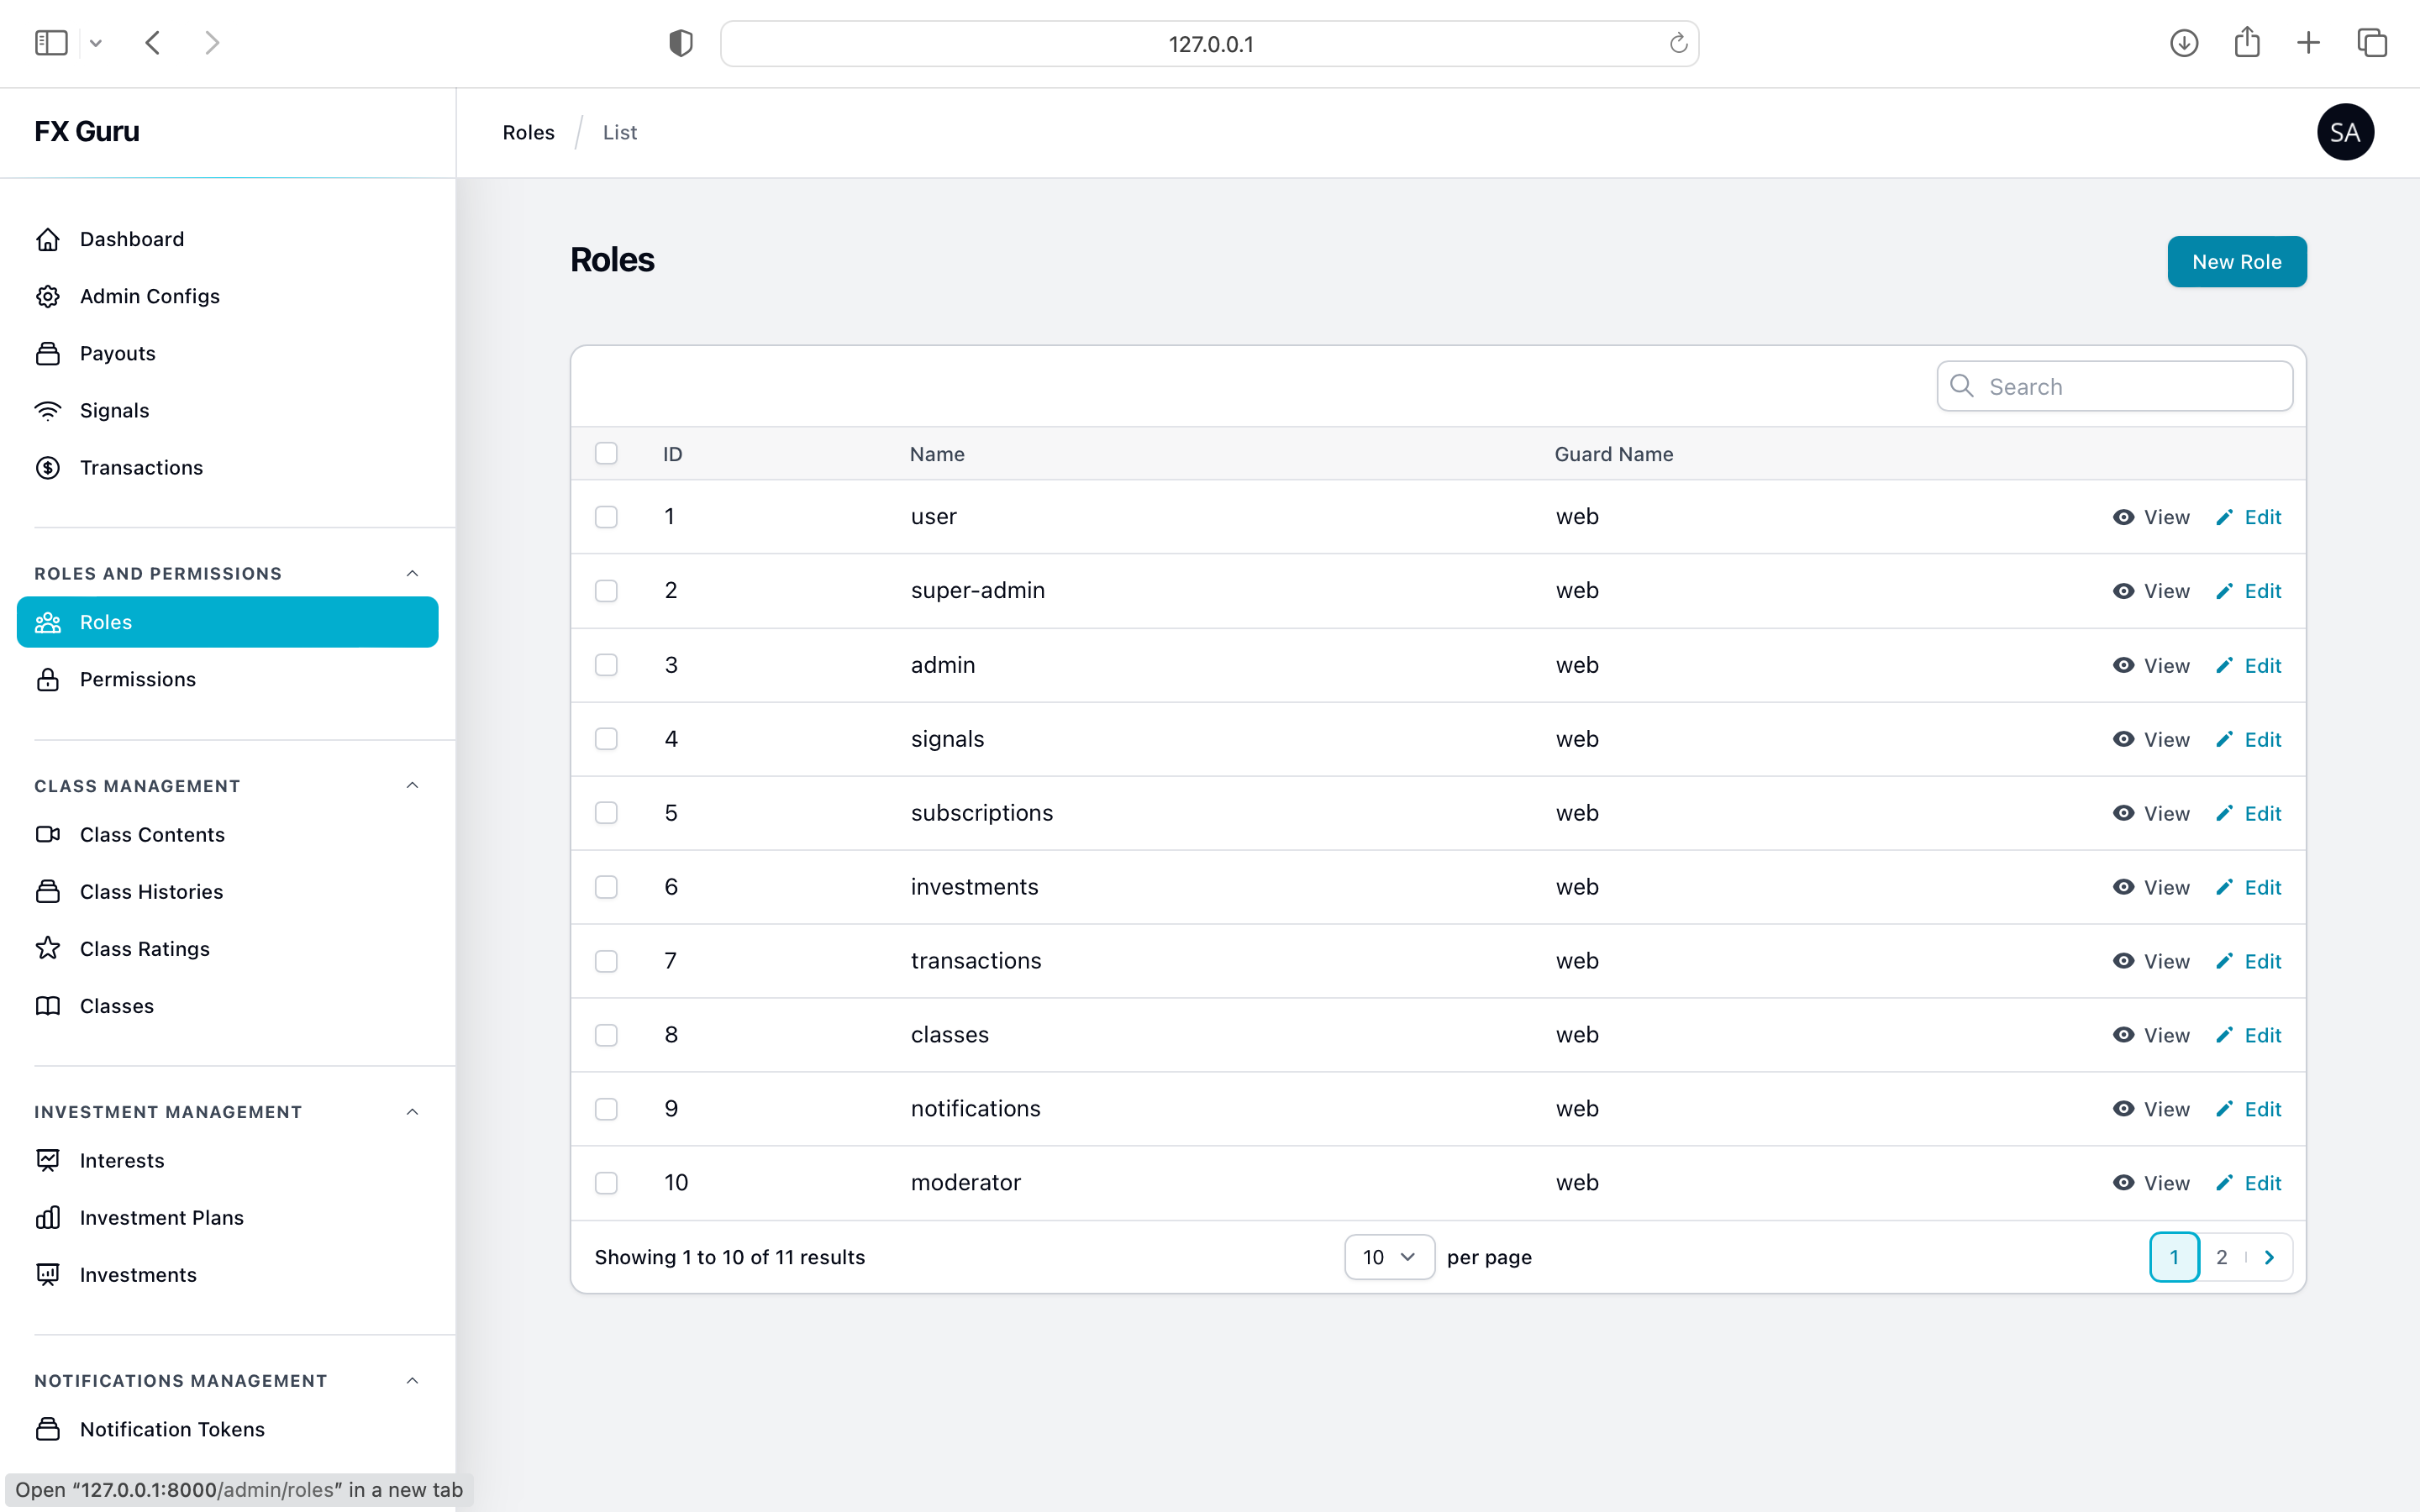This screenshot has height=1512, width=2420.
Task: Open Dashboard in the sidebar
Action: [132, 239]
